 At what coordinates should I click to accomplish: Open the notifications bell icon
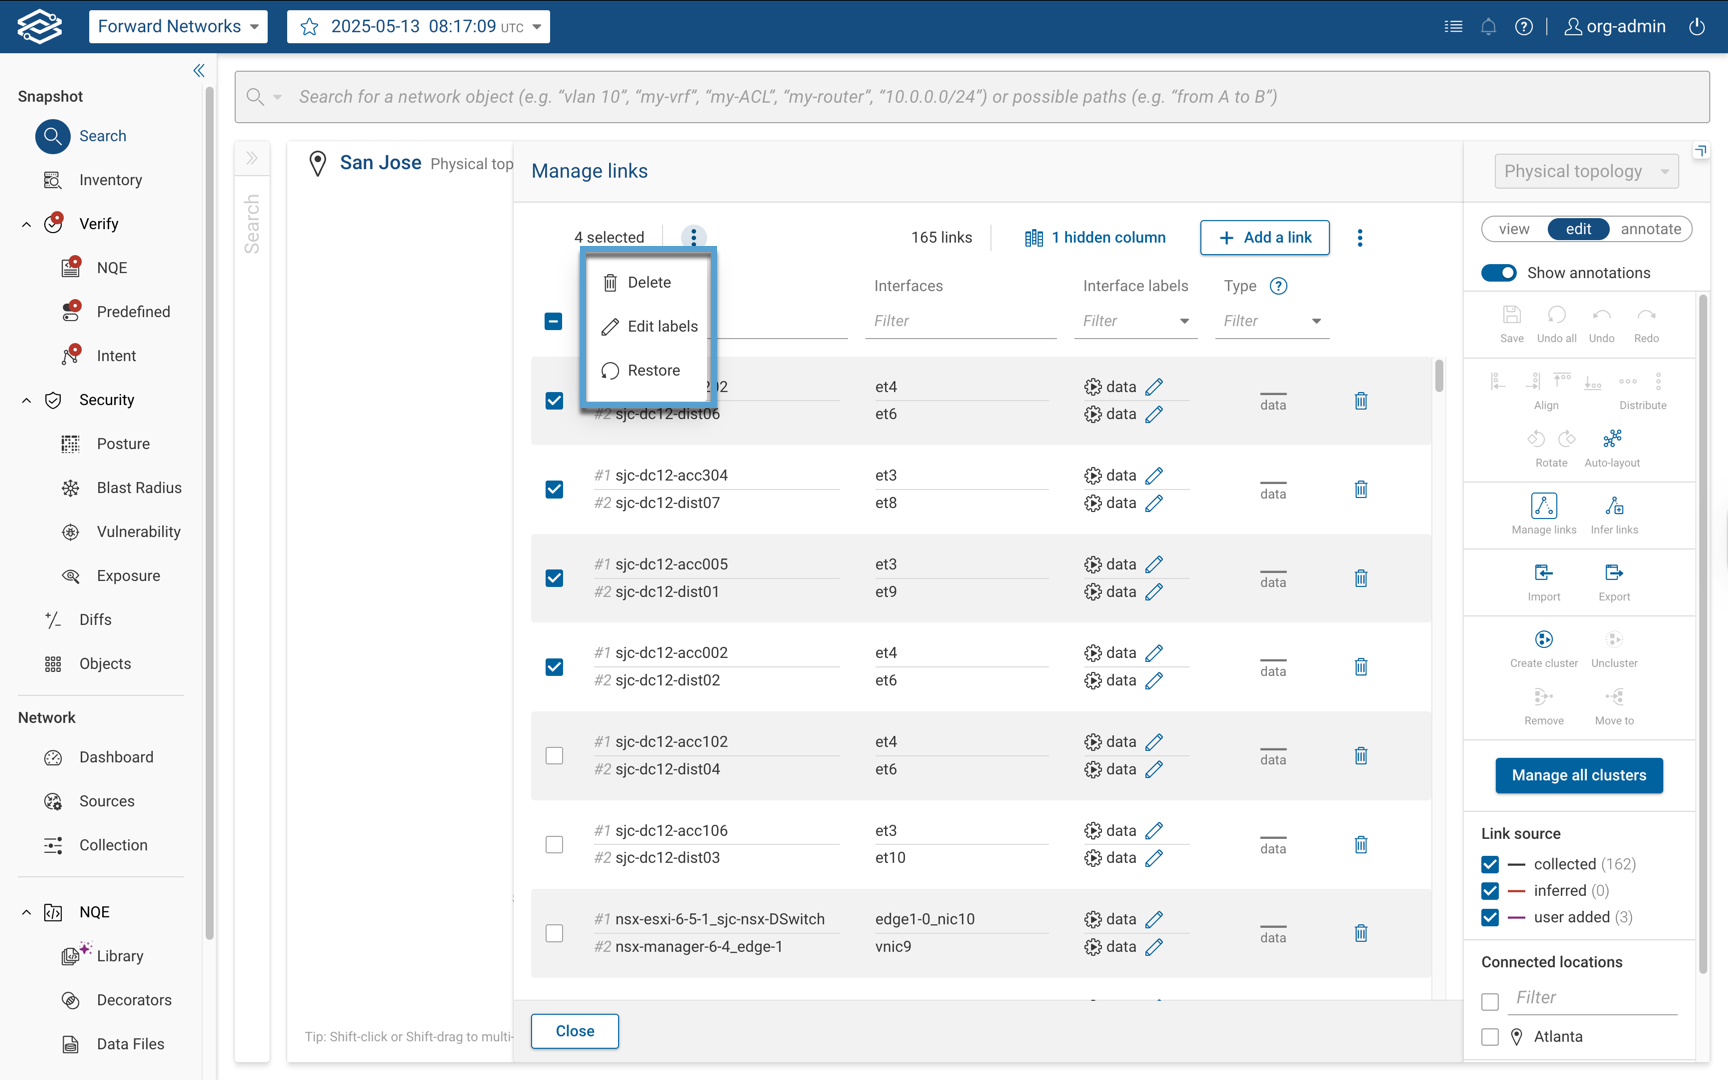pyautogui.click(x=1488, y=26)
